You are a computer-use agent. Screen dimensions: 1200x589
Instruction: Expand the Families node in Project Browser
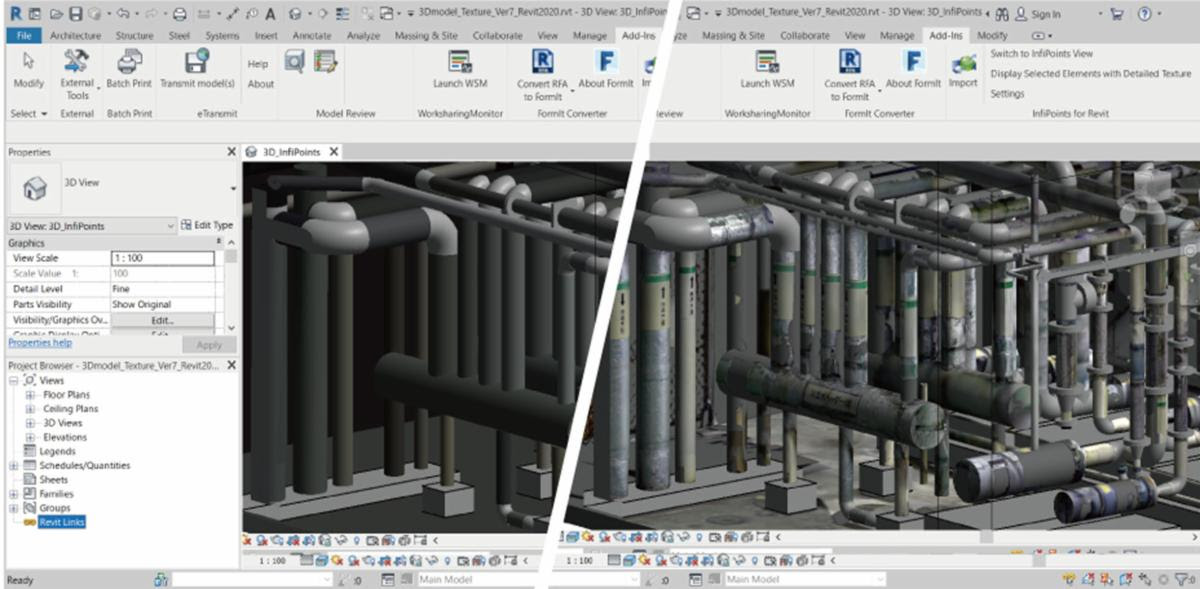coord(14,494)
